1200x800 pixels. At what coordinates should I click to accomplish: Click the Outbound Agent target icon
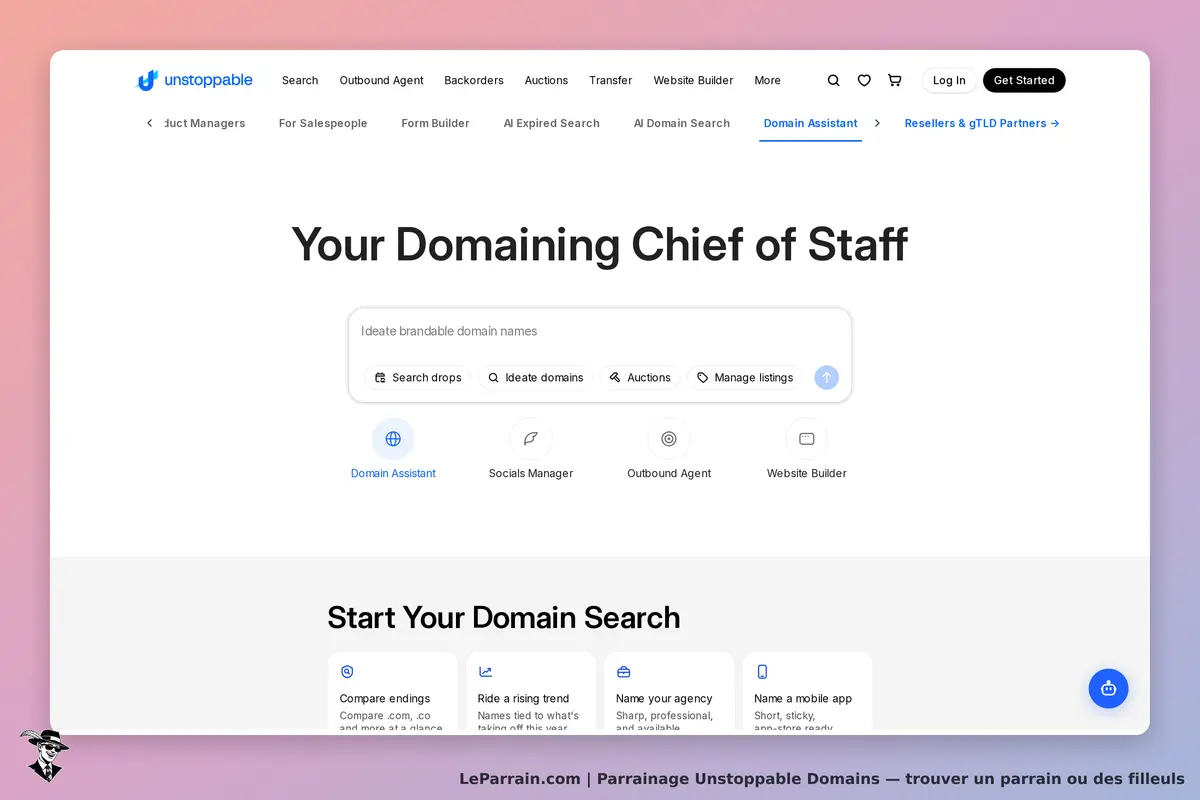[669, 438]
